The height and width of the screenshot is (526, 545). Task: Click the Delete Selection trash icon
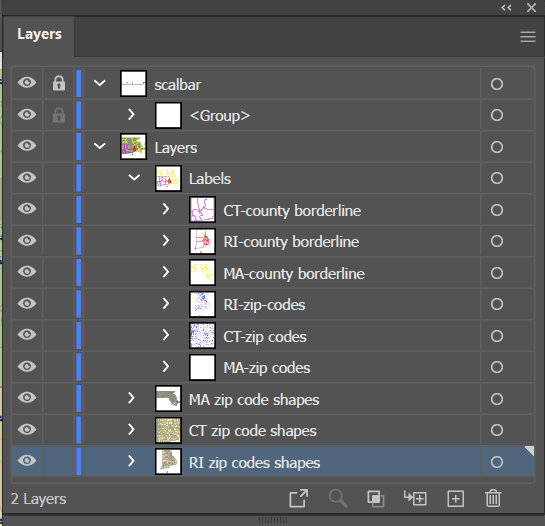(x=493, y=498)
